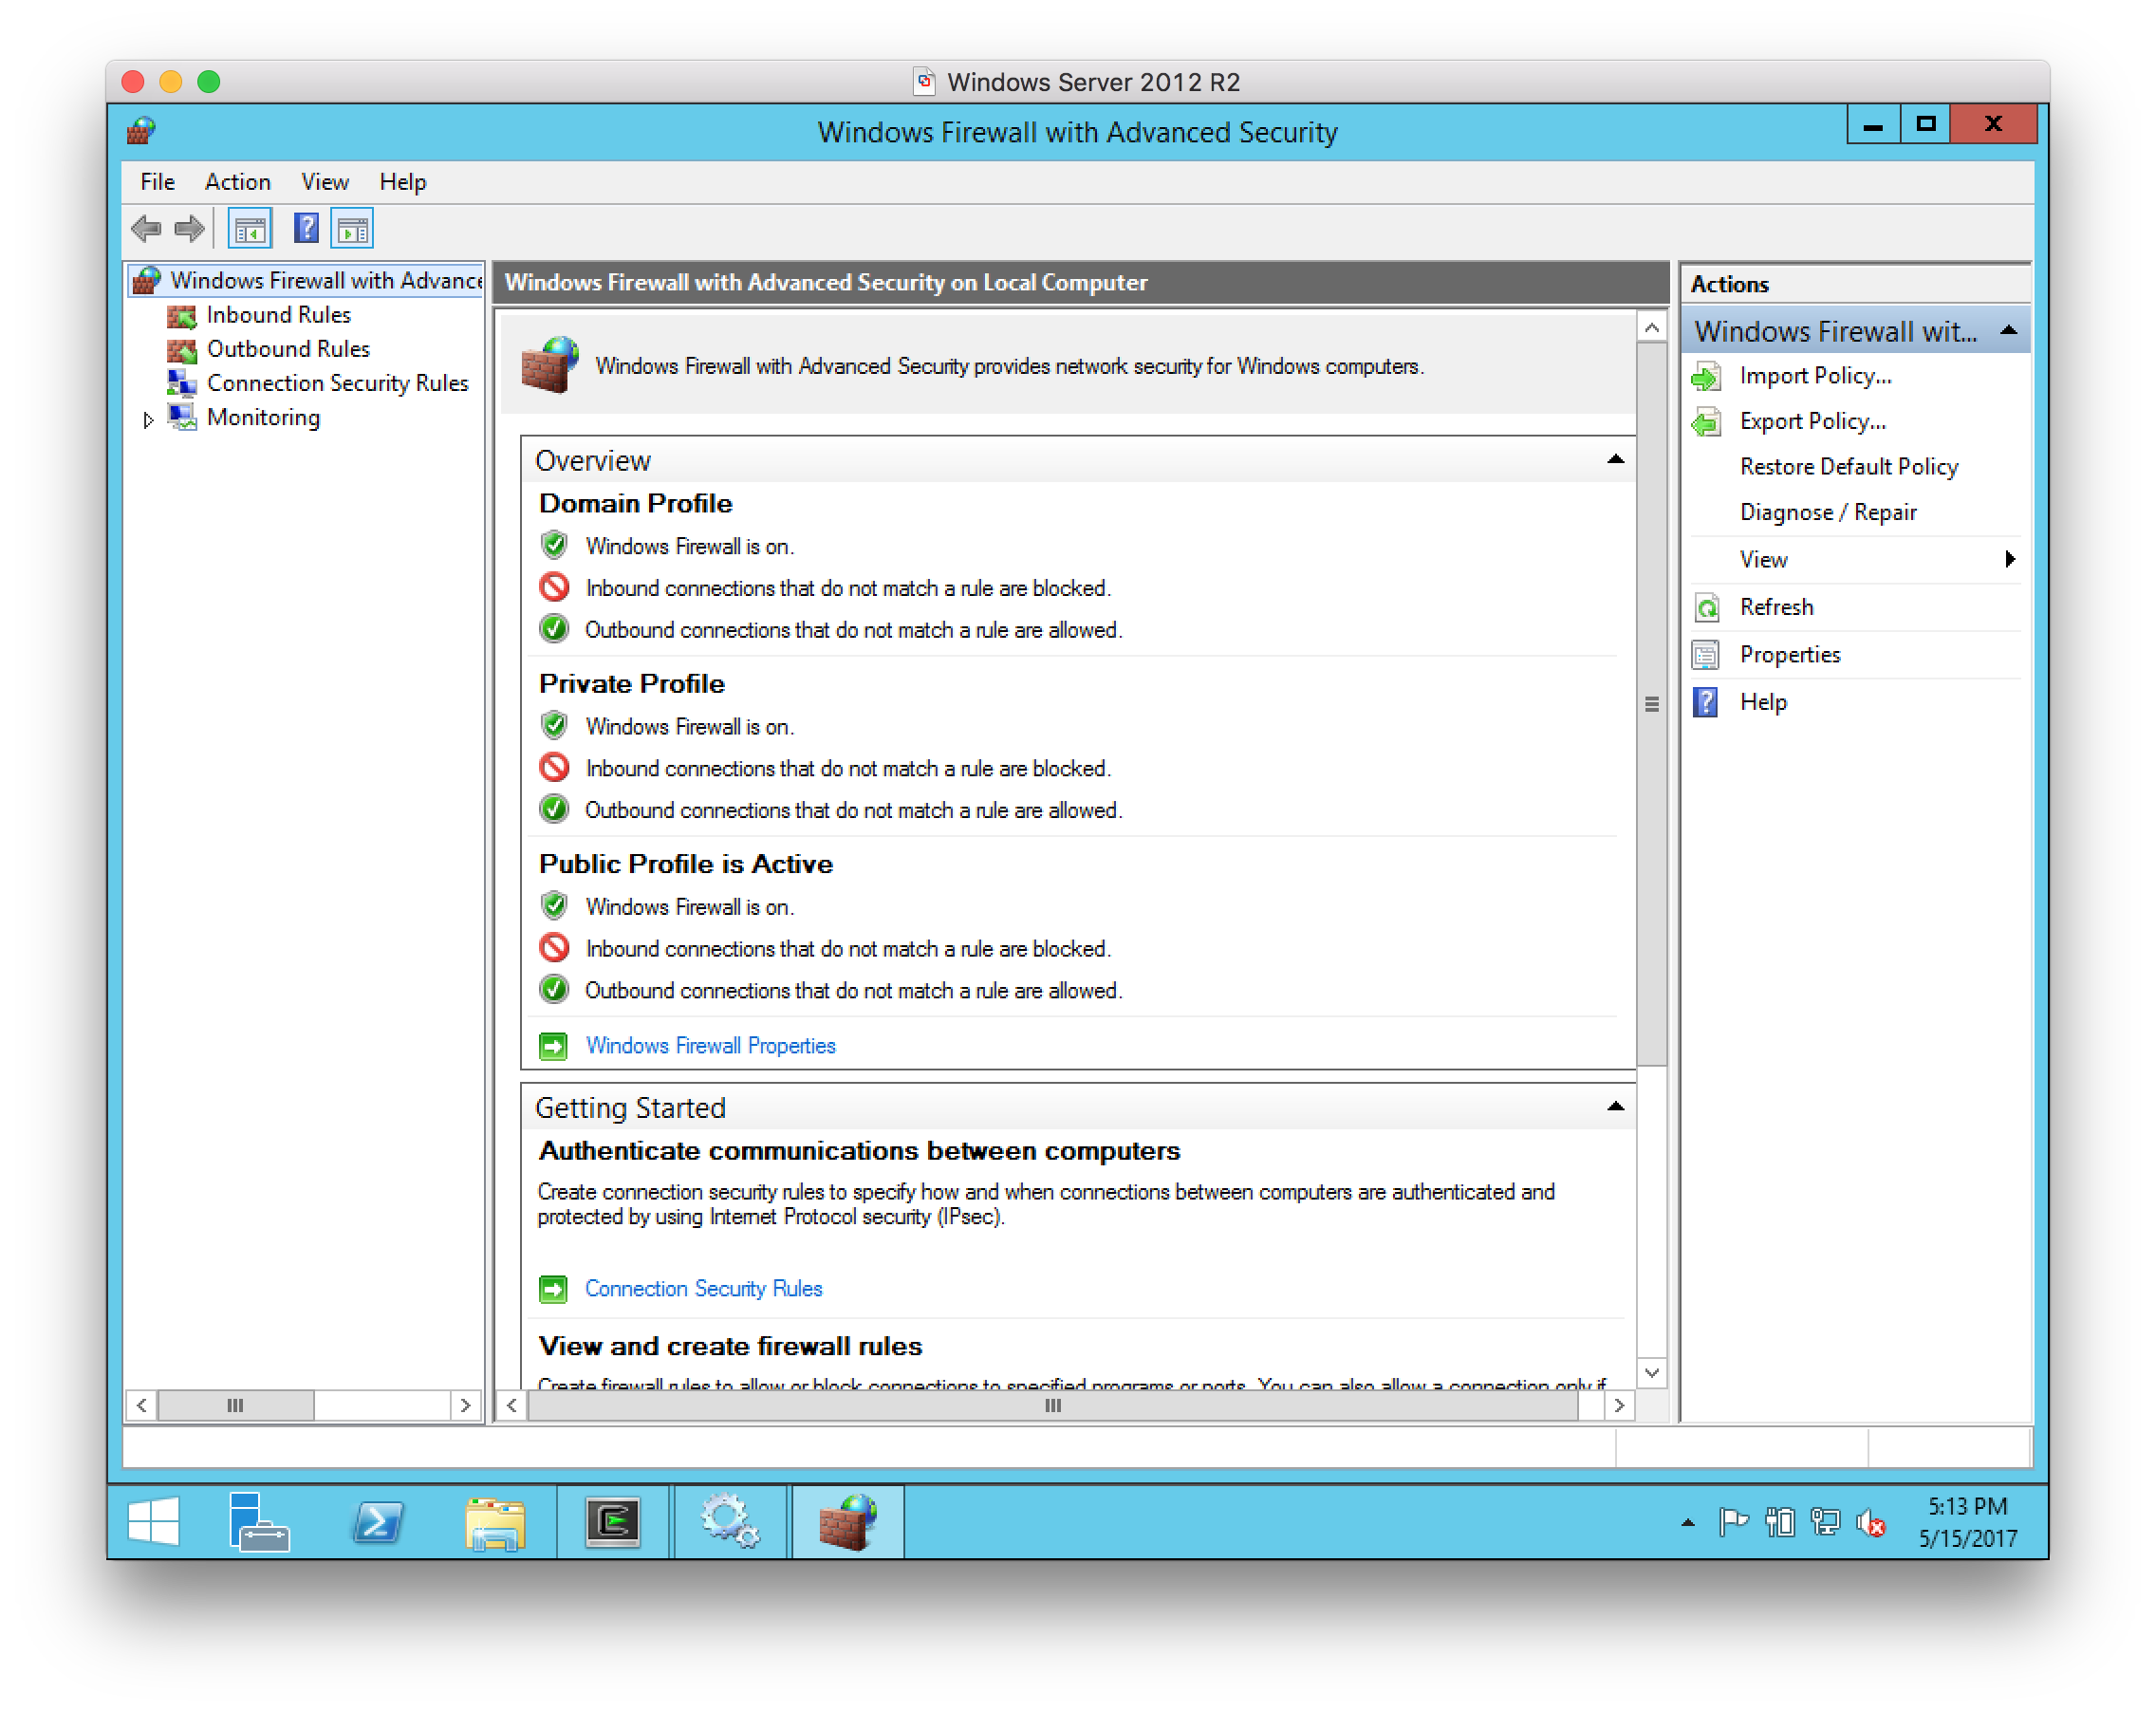Click the center pane scroll down arrow
The height and width of the screenshot is (1712, 2156).
[x=1651, y=1373]
